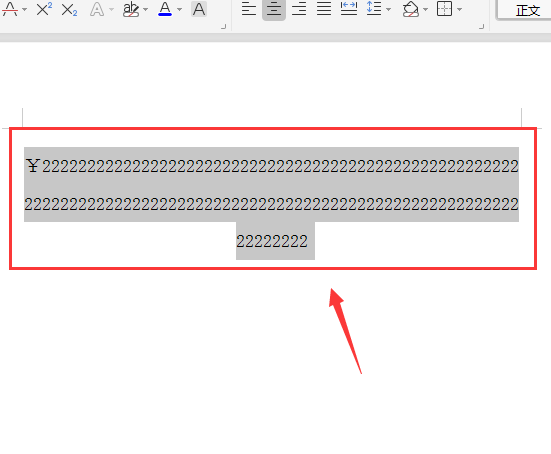
Task: Align text to the right
Action: tap(299, 9)
